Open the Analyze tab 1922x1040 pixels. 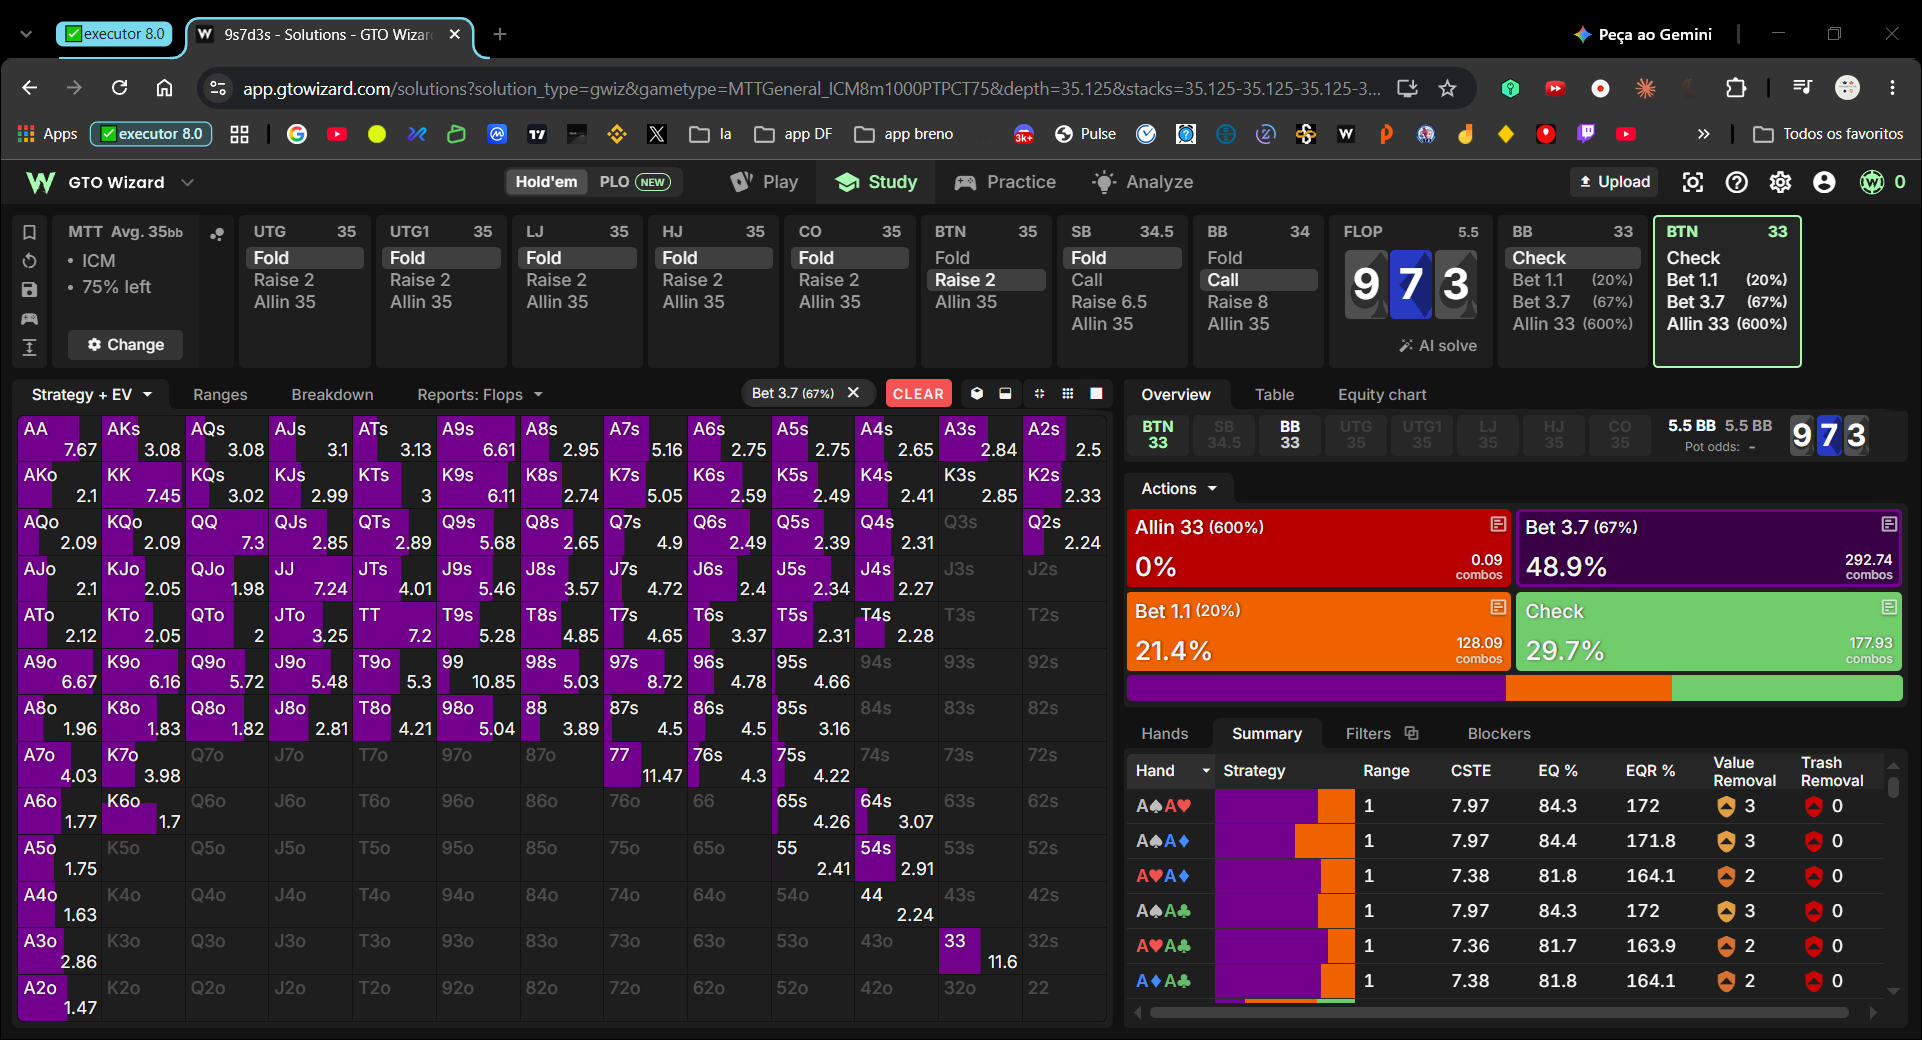[x=1143, y=182]
